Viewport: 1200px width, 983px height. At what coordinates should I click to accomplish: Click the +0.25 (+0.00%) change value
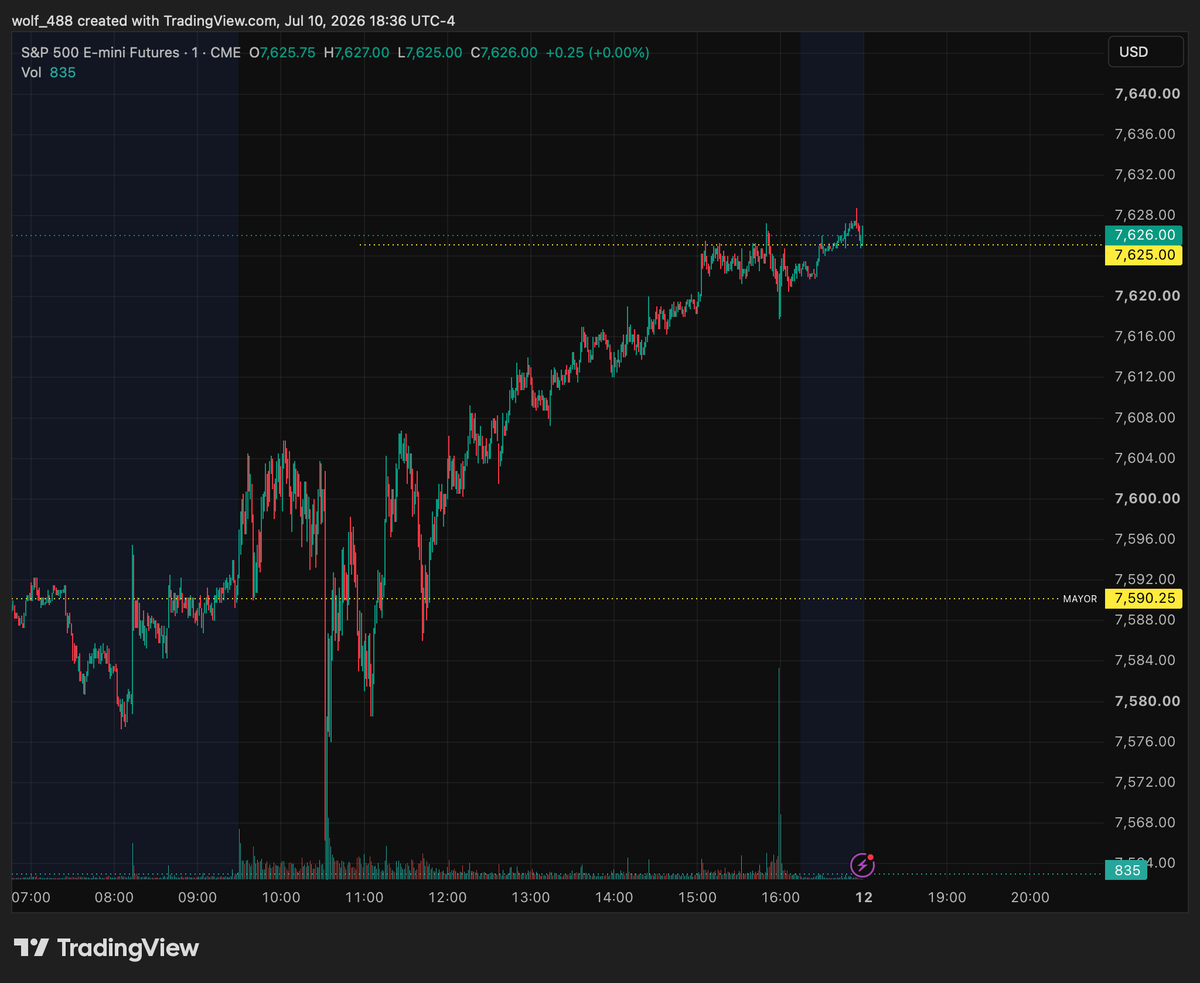tap(597, 52)
